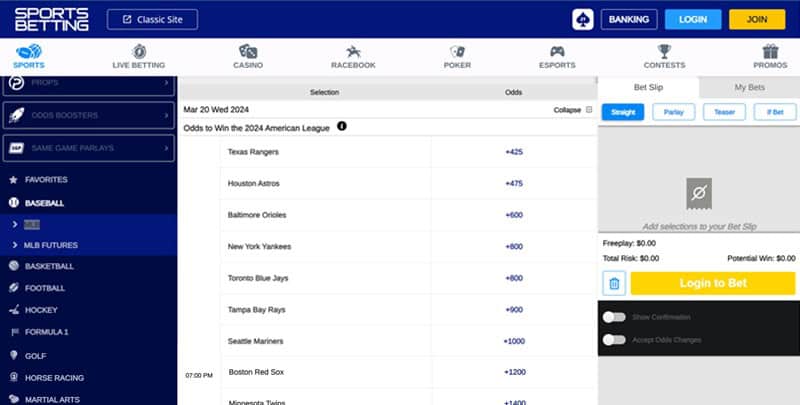The width and height of the screenshot is (800, 405).
Task: Pick Seattle Mariners +1000 odds
Action: coord(514,341)
